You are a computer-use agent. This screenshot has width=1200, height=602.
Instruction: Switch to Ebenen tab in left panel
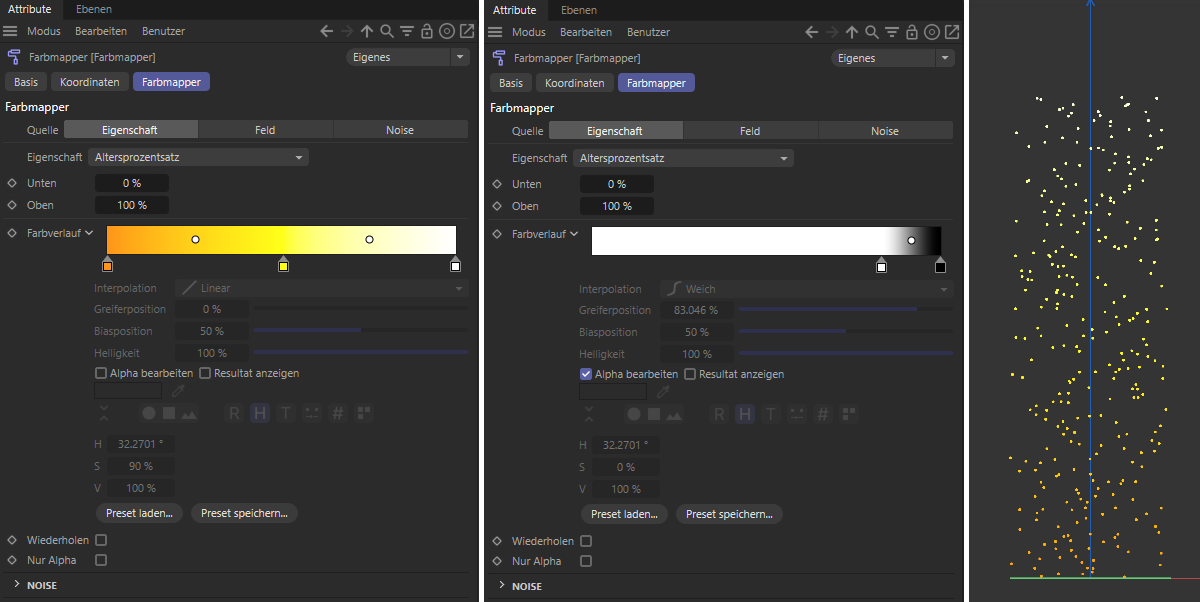click(94, 9)
